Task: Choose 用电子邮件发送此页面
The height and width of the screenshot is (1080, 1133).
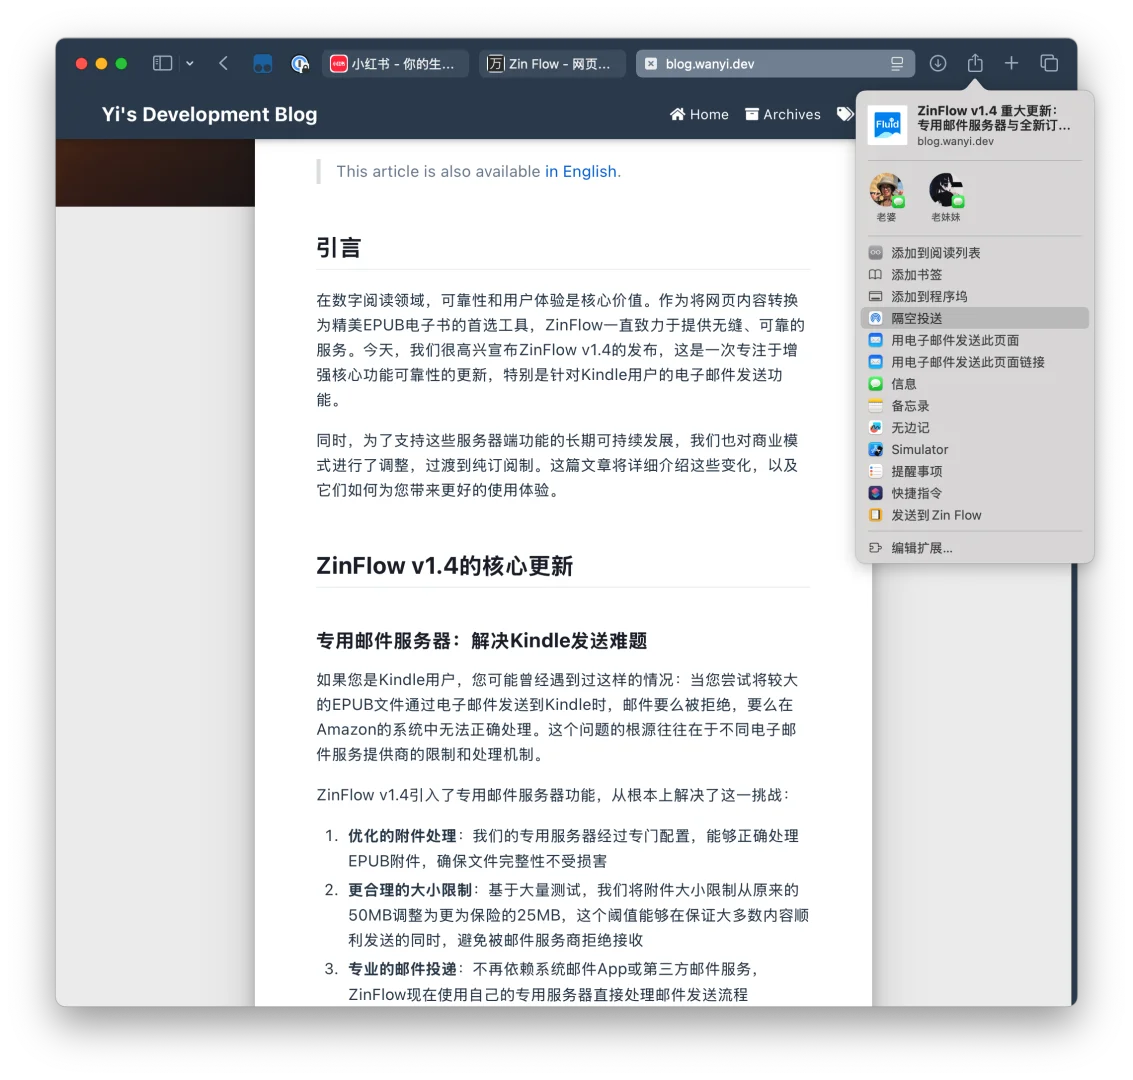Action: [975, 340]
